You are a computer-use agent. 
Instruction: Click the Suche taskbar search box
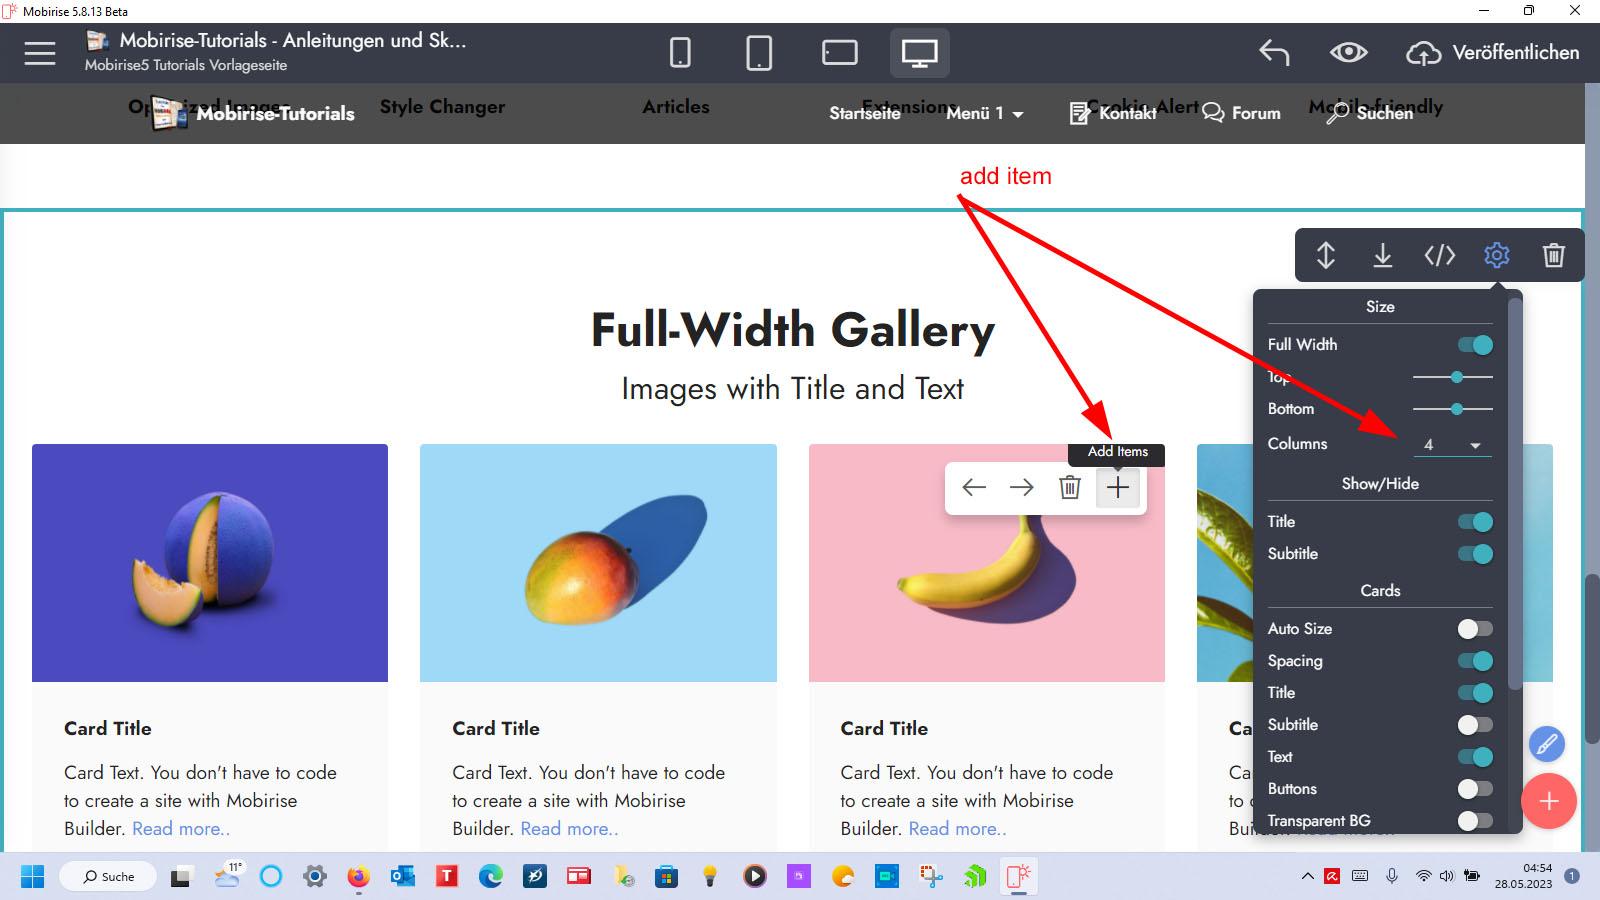pos(108,877)
